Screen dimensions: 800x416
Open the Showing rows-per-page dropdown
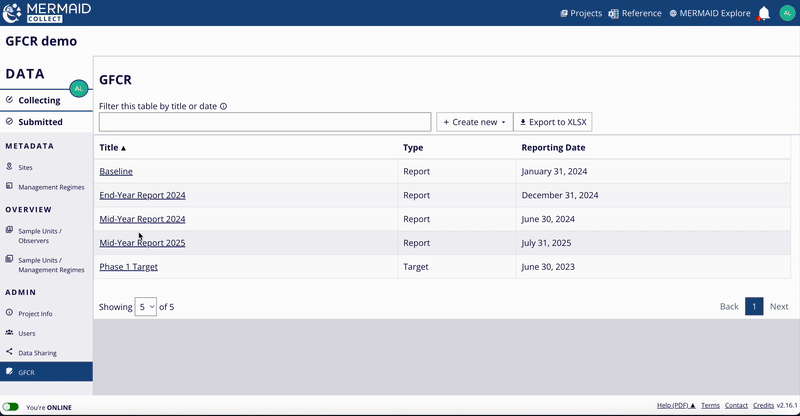point(145,307)
